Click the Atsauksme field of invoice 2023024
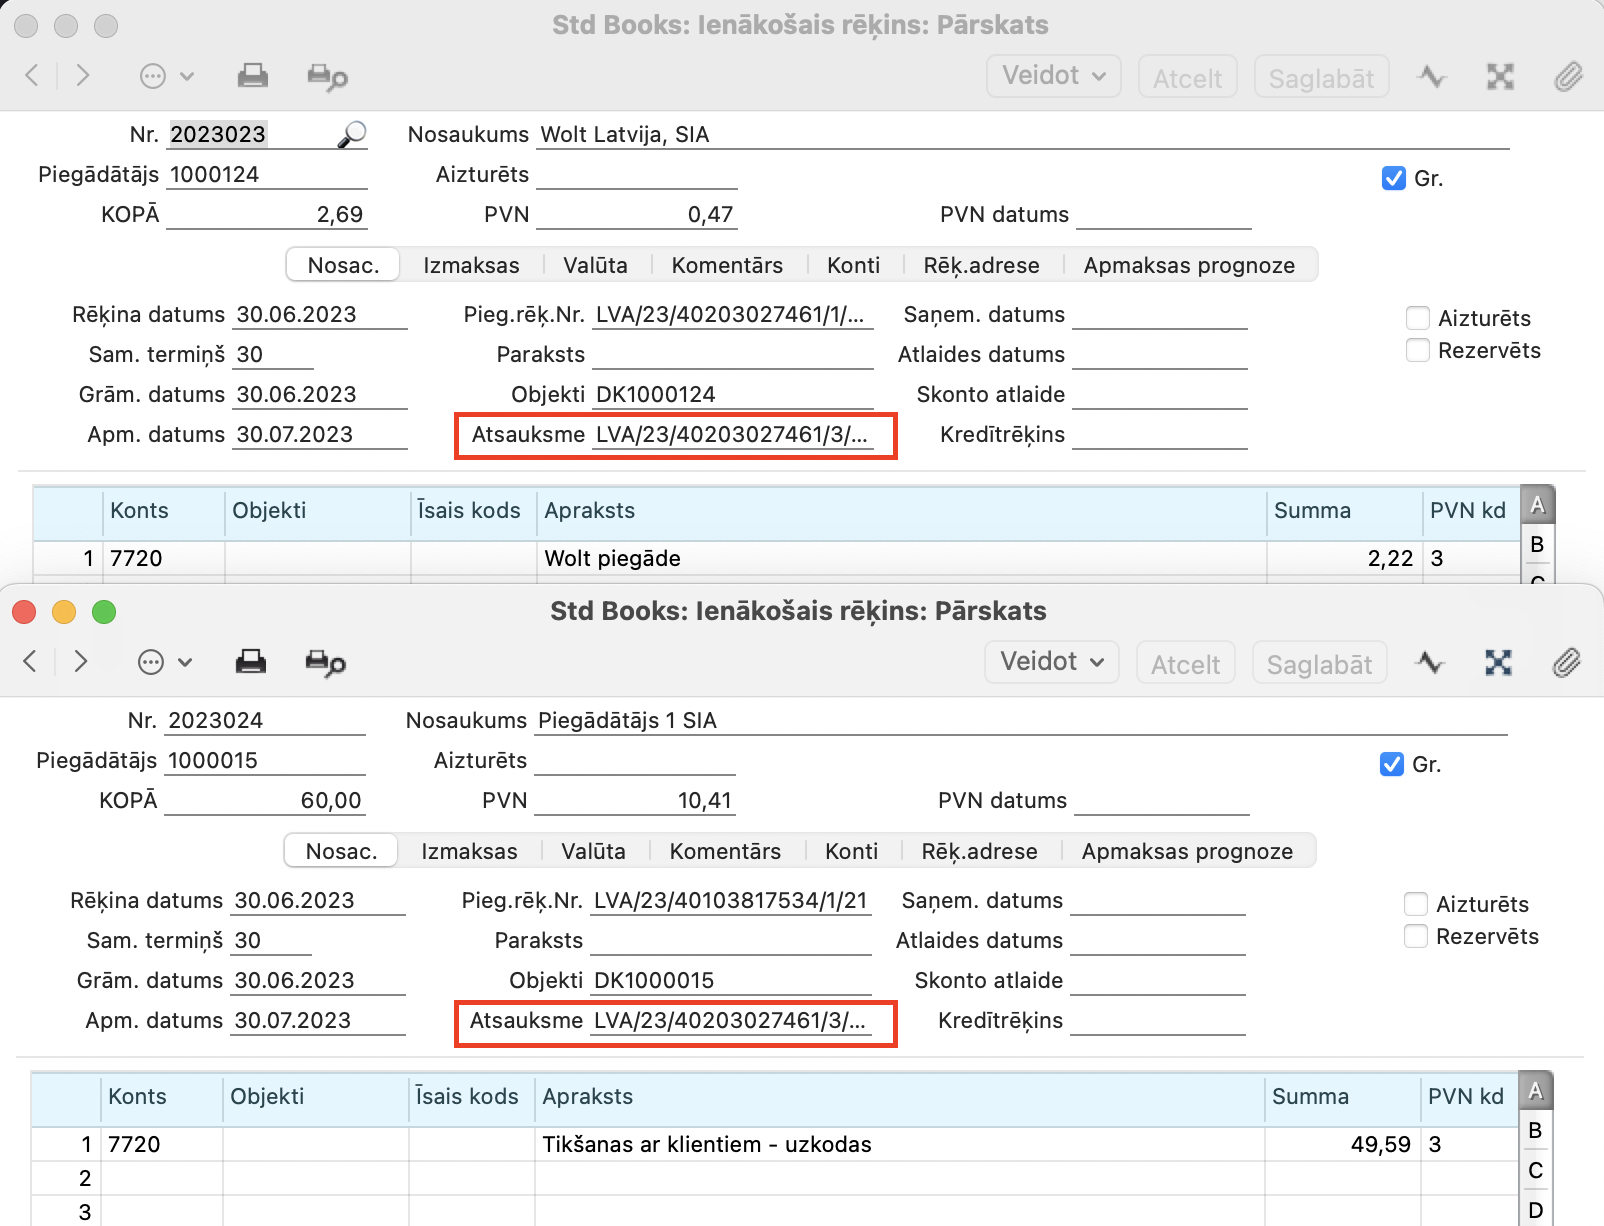This screenshot has height=1226, width=1604. (x=729, y=1020)
